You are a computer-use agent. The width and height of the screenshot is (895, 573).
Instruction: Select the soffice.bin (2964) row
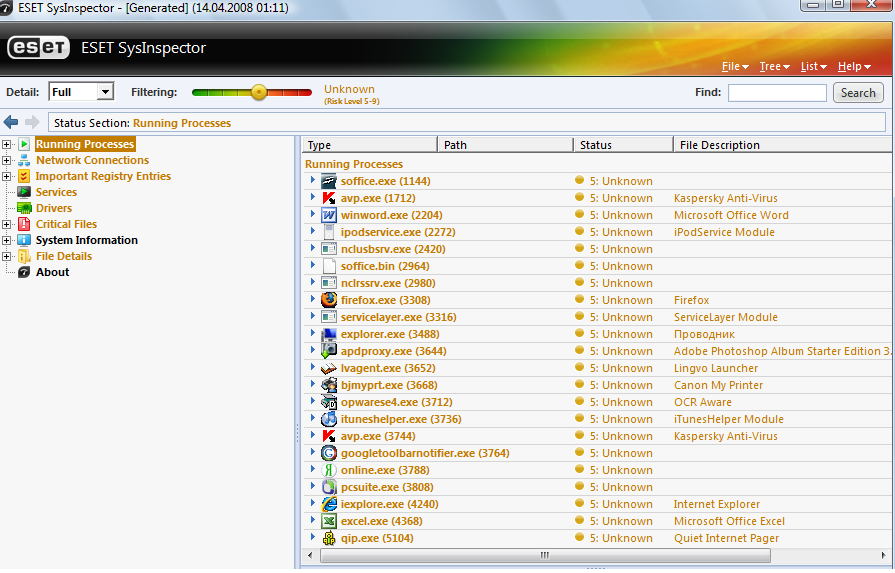pyautogui.click(x=596, y=267)
